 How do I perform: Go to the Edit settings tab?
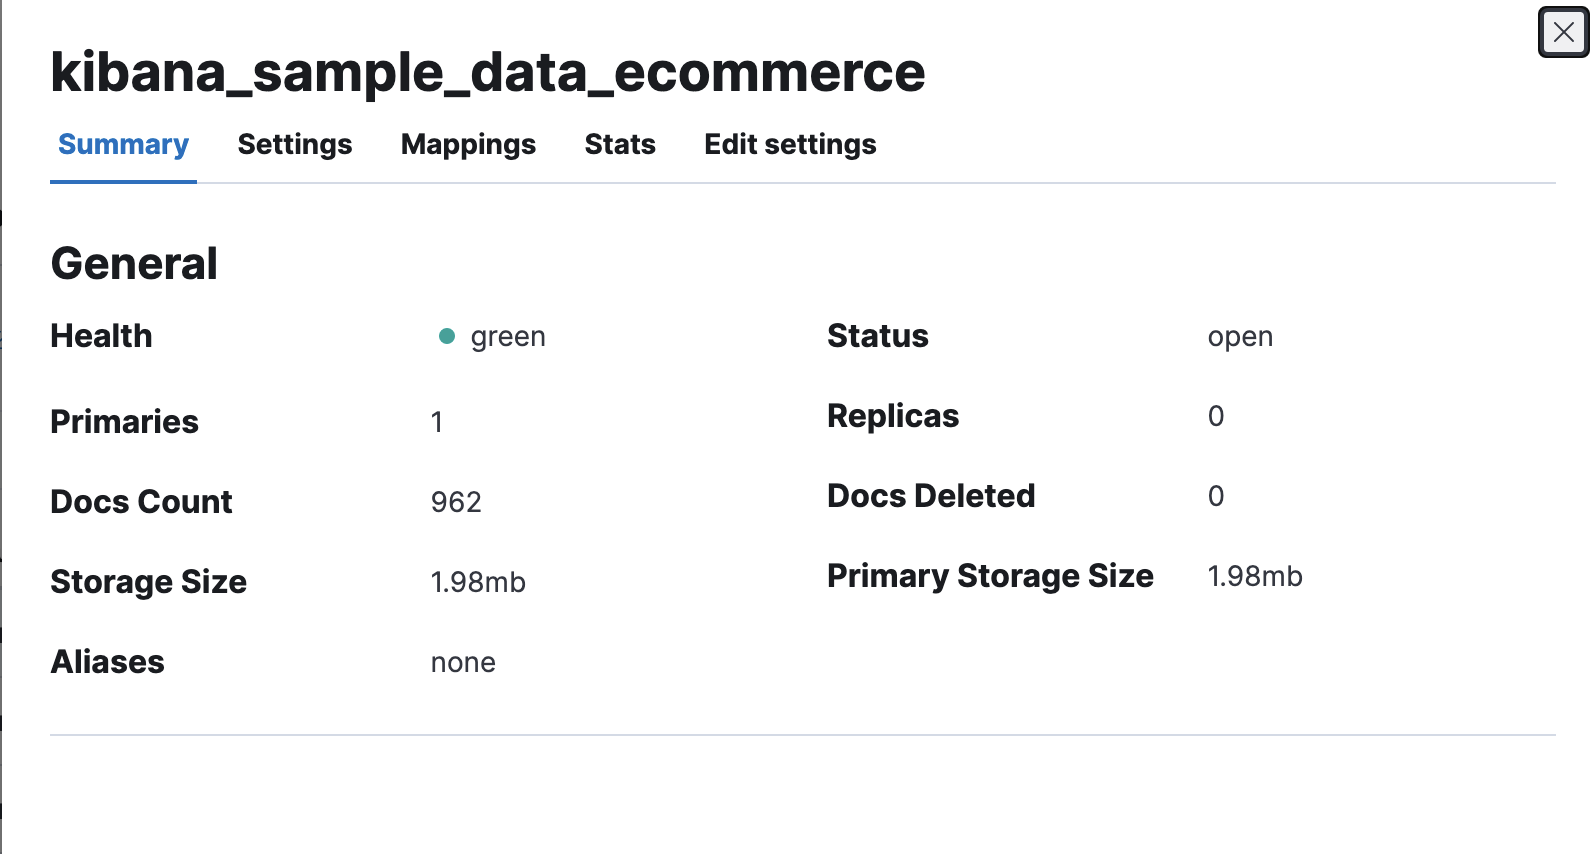click(790, 145)
